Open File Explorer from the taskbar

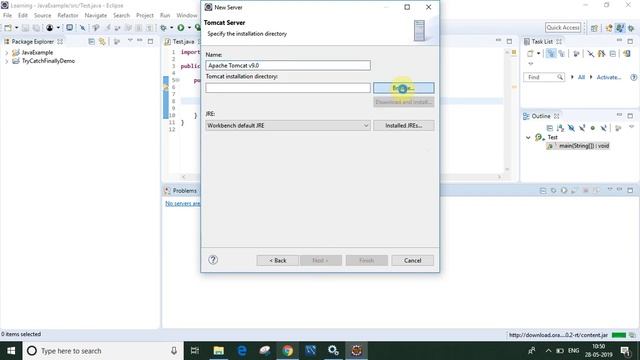click(x=218, y=351)
